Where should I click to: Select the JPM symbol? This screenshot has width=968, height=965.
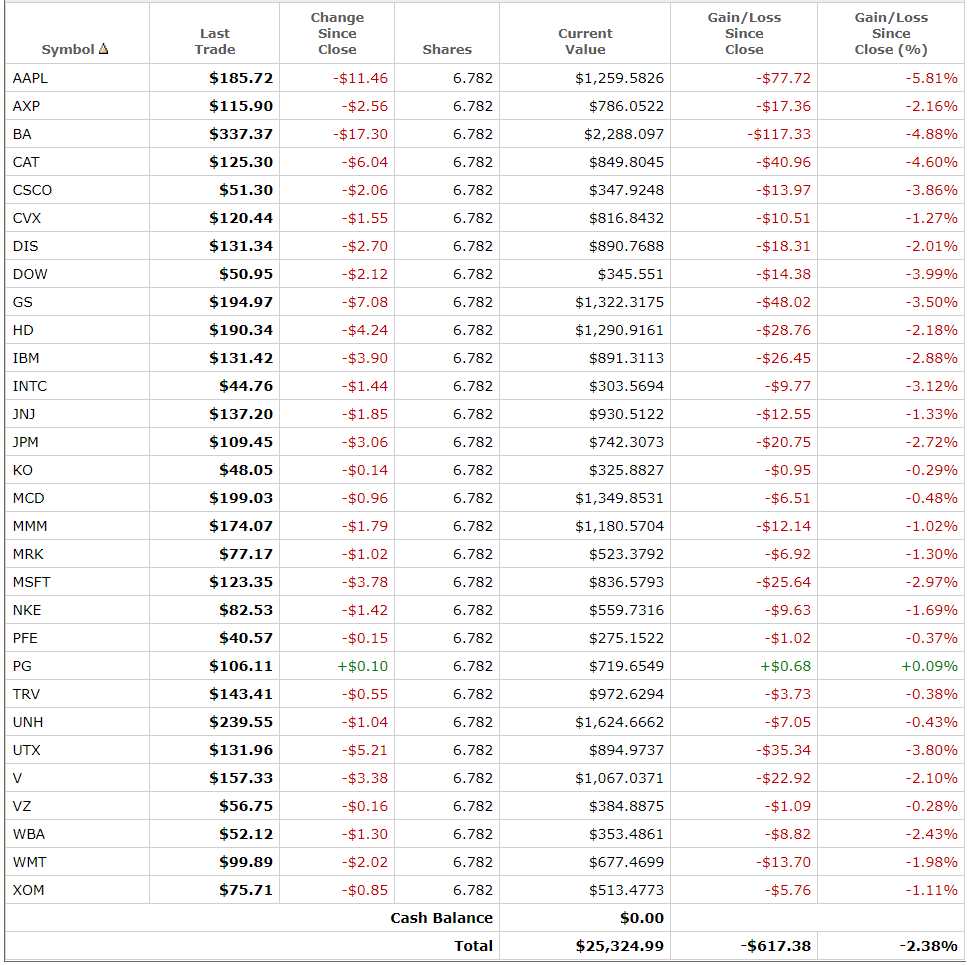pos(25,442)
